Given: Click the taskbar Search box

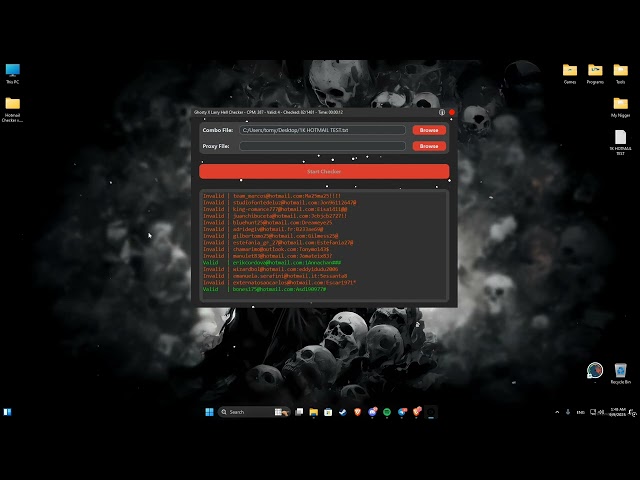Looking at the screenshot, I should coord(254,412).
